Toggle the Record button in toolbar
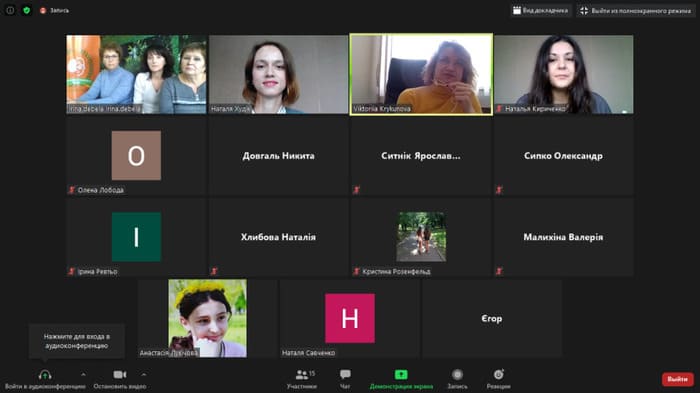This screenshot has height=393, width=700. pos(457,374)
